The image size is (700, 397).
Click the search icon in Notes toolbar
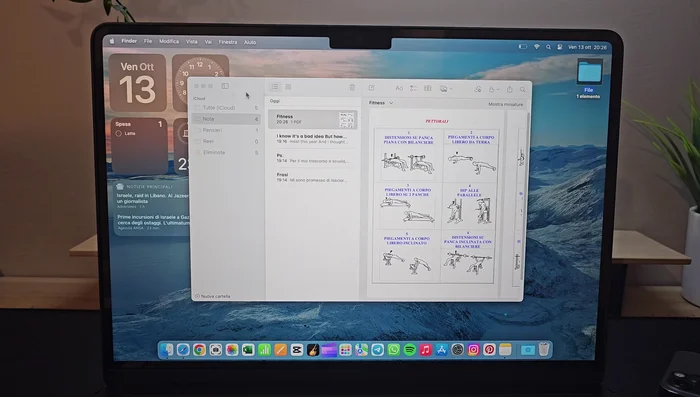(x=522, y=90)
